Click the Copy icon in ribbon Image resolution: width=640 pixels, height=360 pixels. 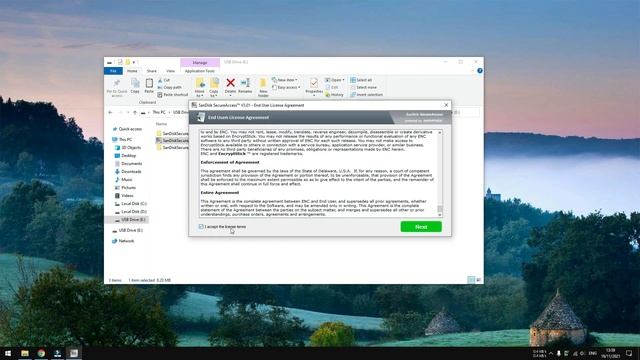pyautogui.click(x=135, y=84)
